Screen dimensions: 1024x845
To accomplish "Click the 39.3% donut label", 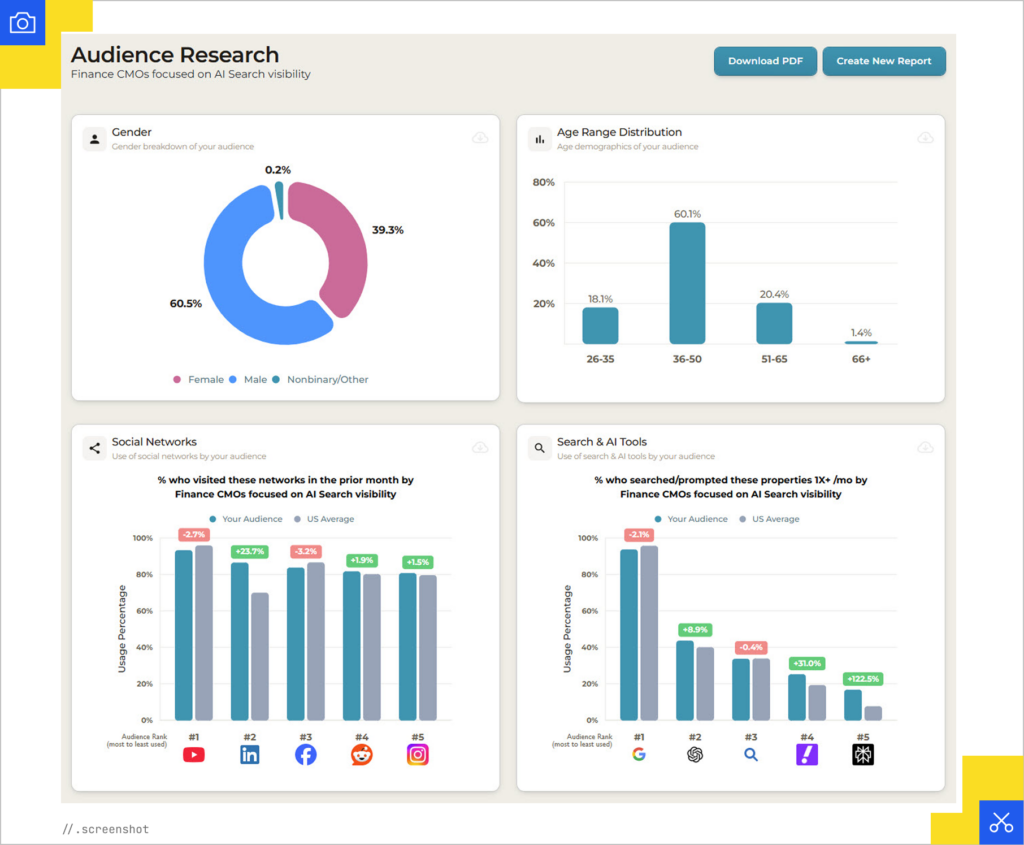I will [x=388, y=230].
